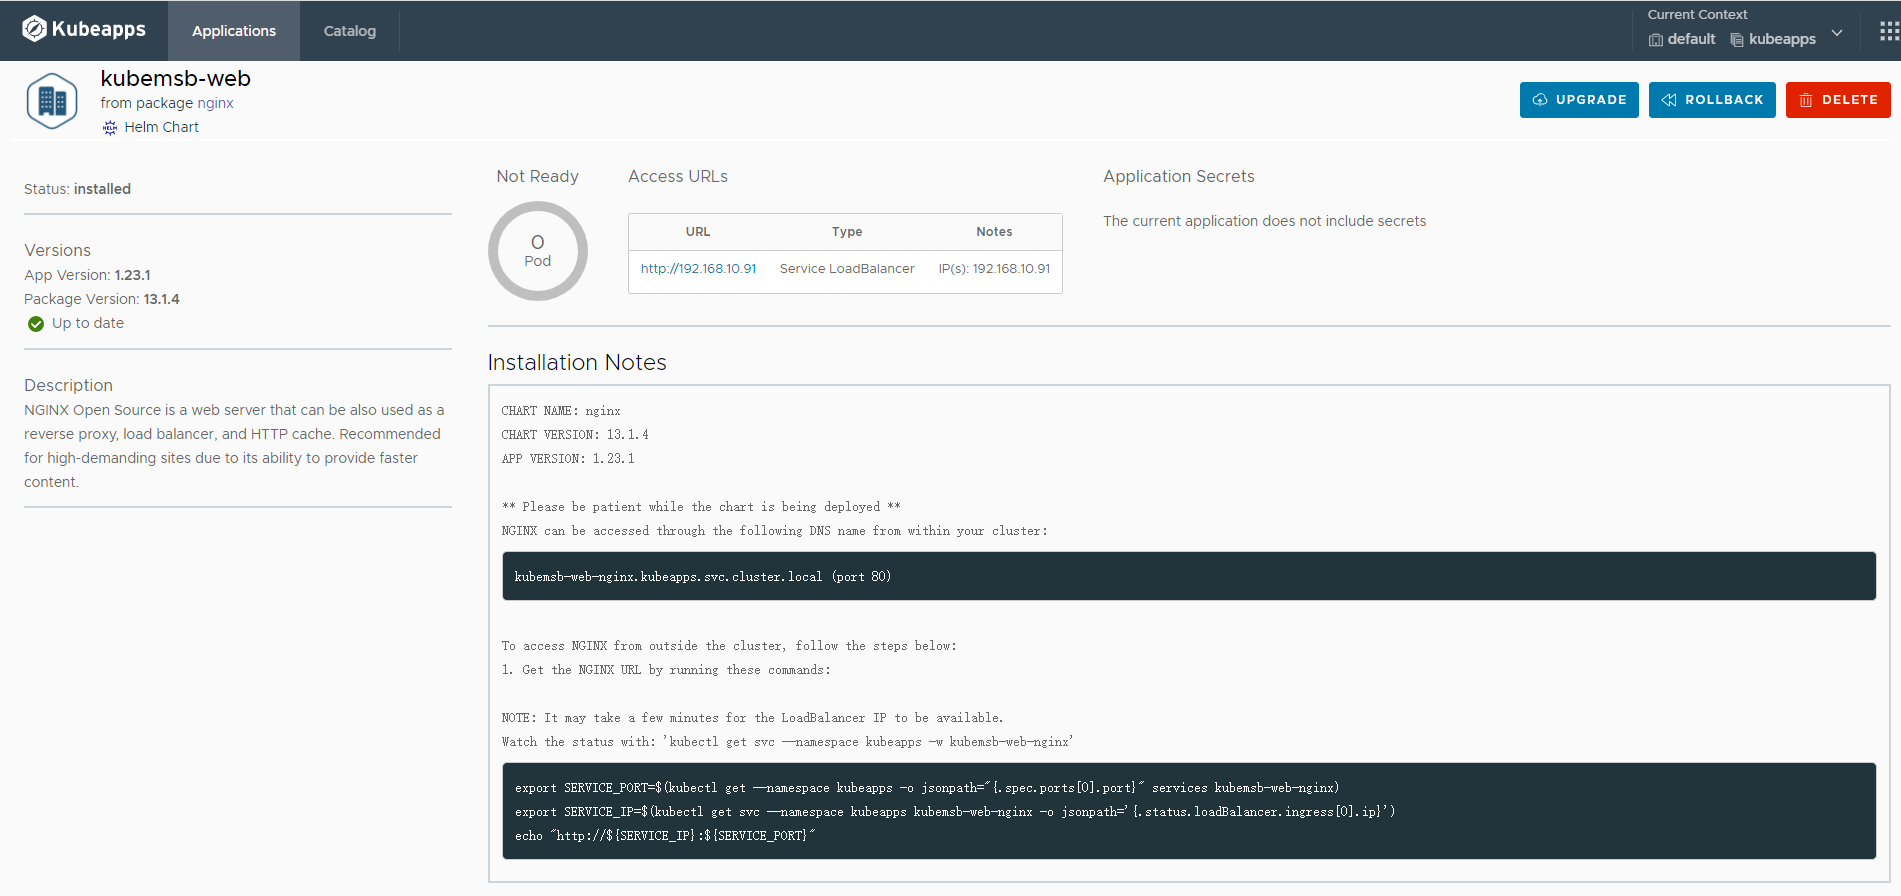Click the Description heading
This screenshot has width=1901, height=896.
68,385
